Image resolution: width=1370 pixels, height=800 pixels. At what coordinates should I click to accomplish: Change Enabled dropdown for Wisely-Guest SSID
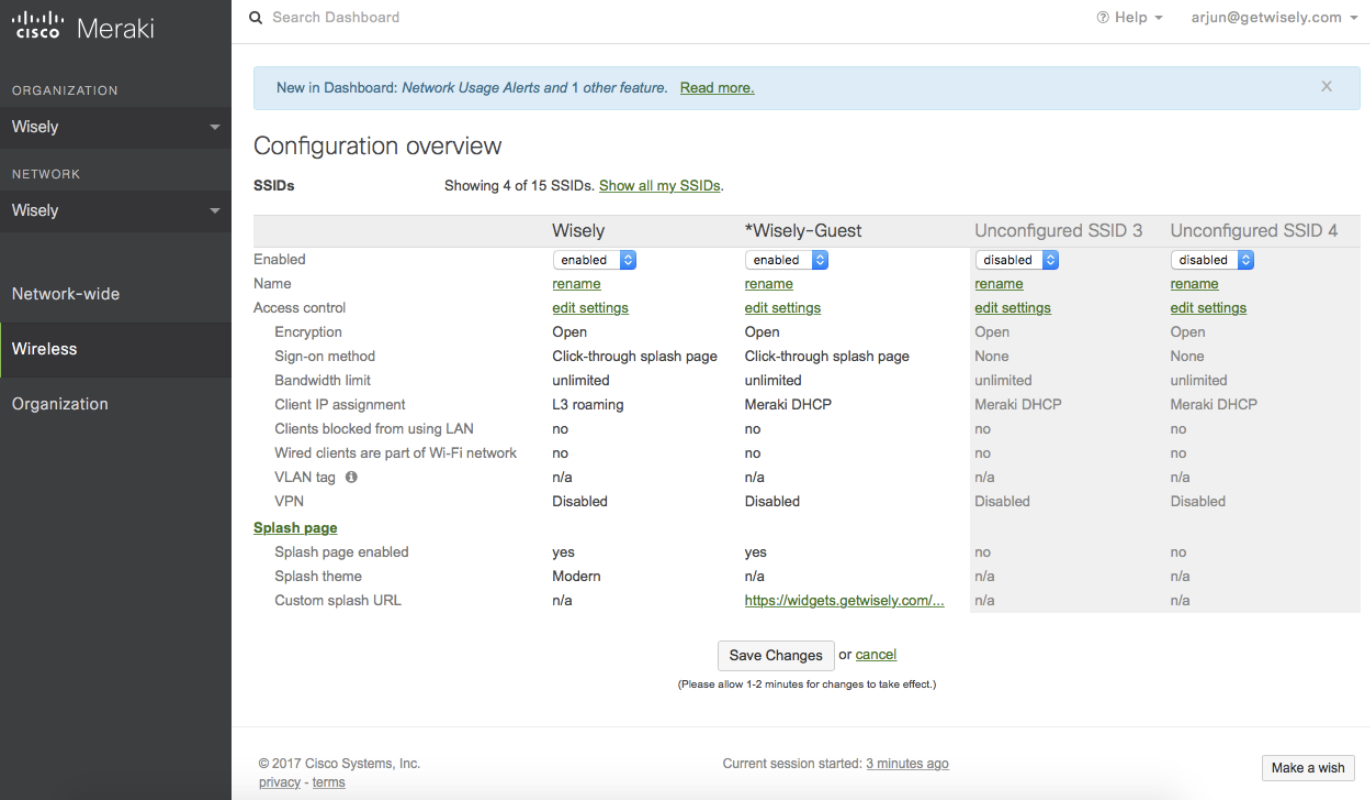[x=787, y=260]
